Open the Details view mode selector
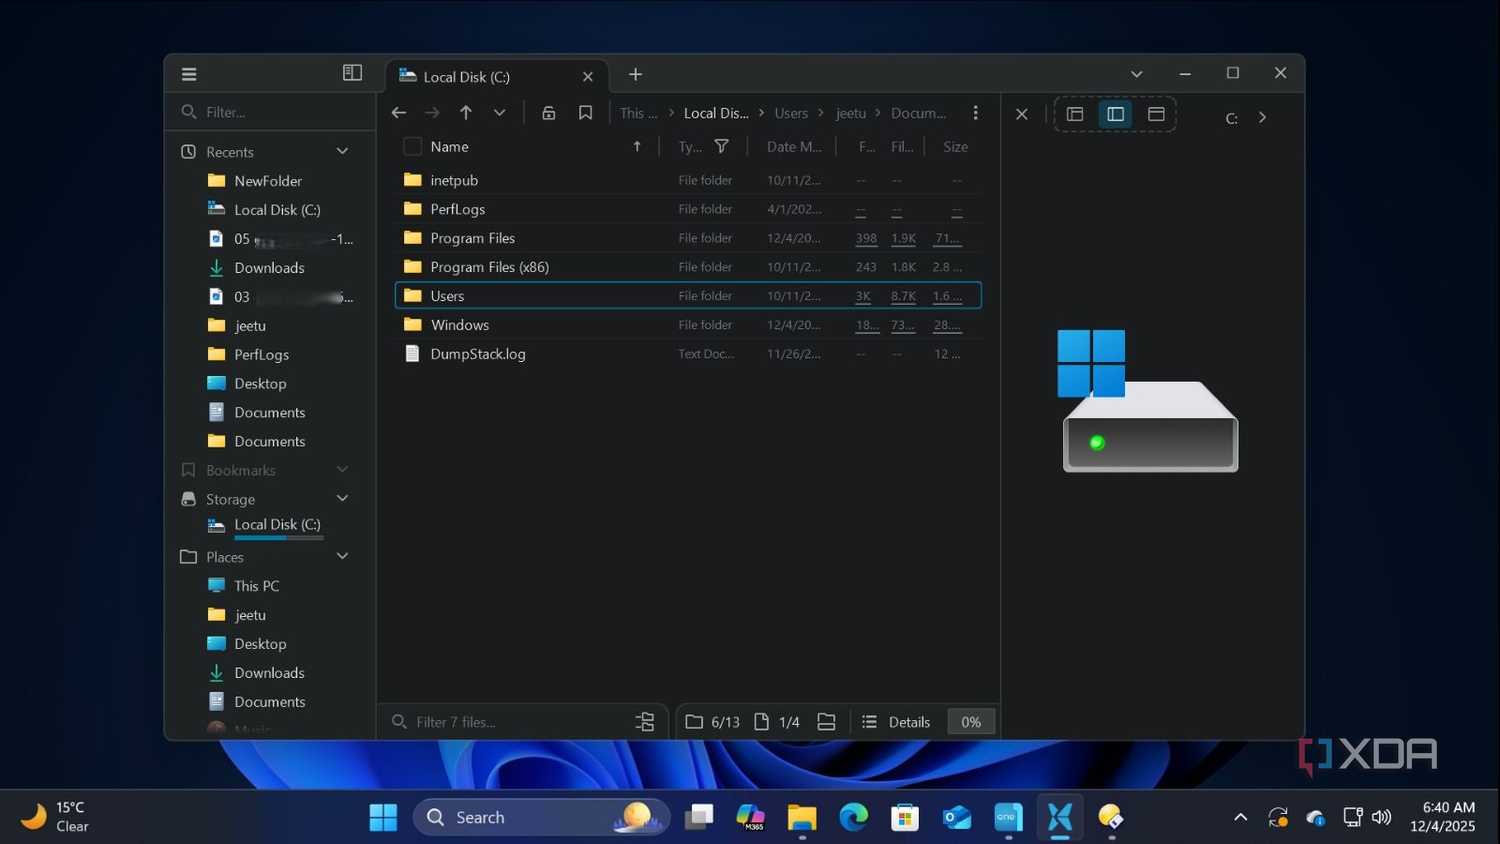1500x844 pixels. coord(896,722)
